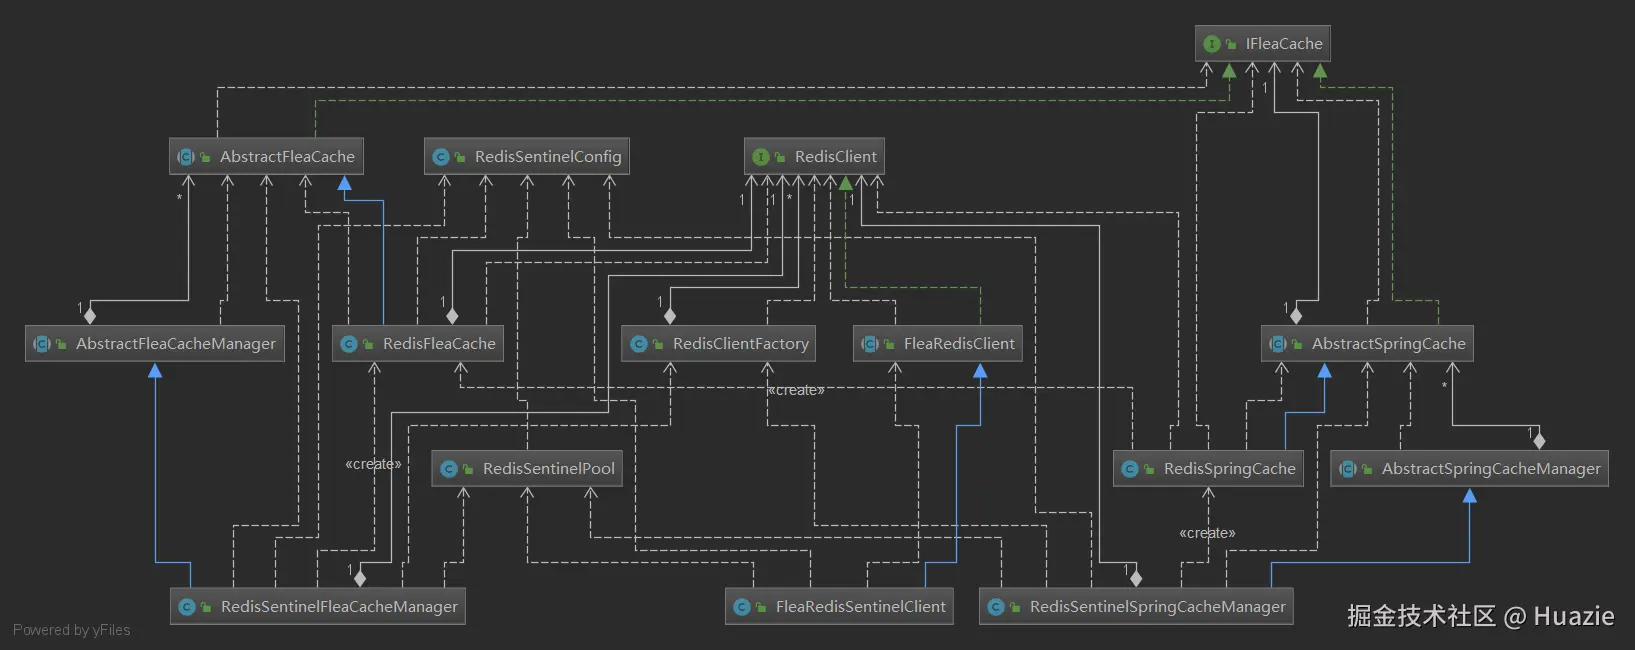The image size is (1635, 650).
Task: Select the RedisSentinelFleaCacheManager node
Action: pos(318,607)
